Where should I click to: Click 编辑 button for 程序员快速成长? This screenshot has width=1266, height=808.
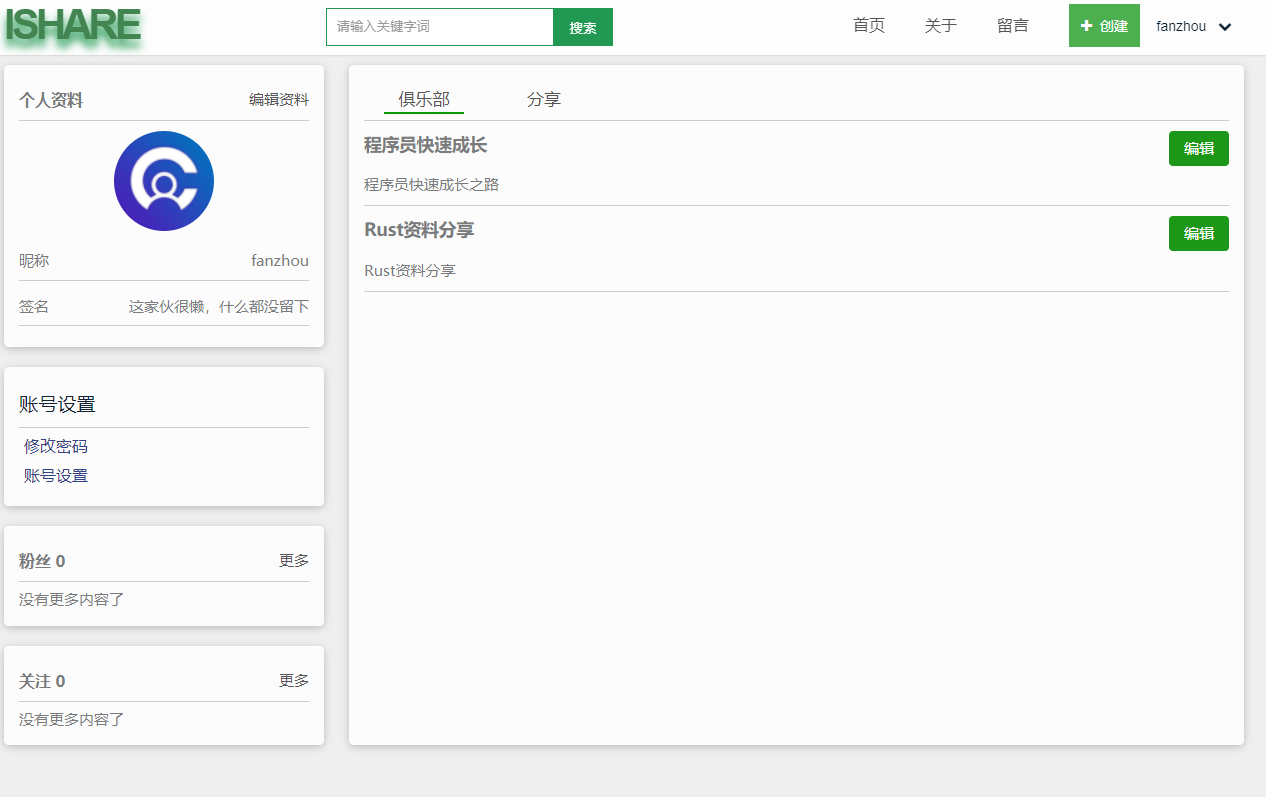1199,148
